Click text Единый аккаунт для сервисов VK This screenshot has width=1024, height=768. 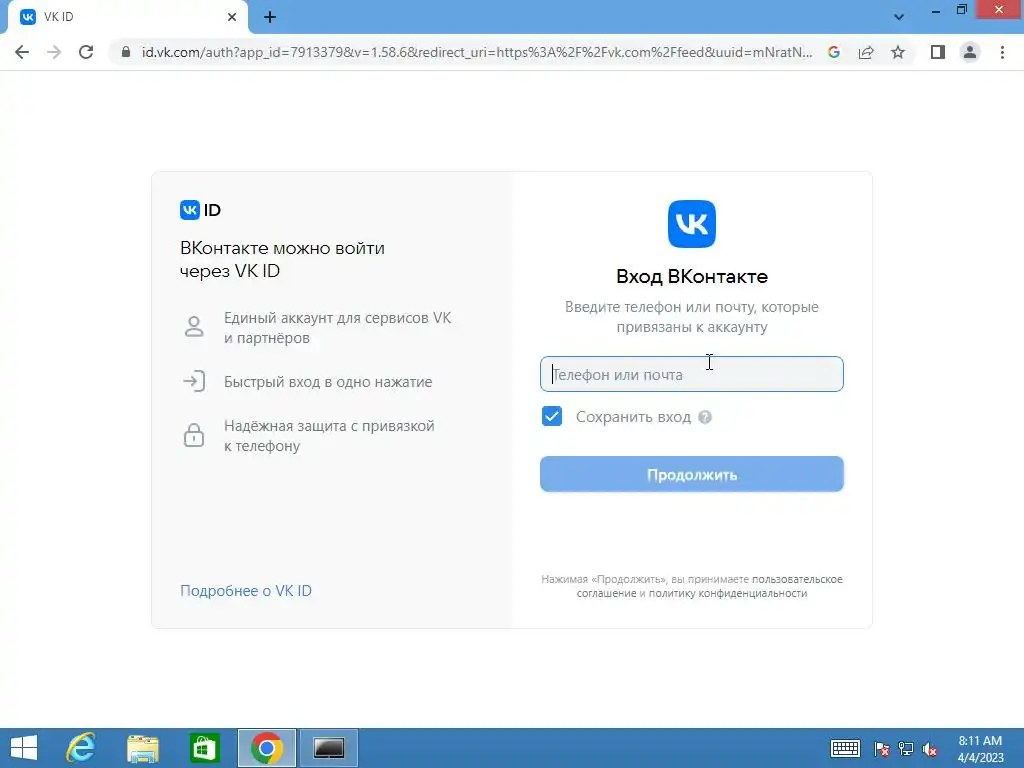pos(338,318)
